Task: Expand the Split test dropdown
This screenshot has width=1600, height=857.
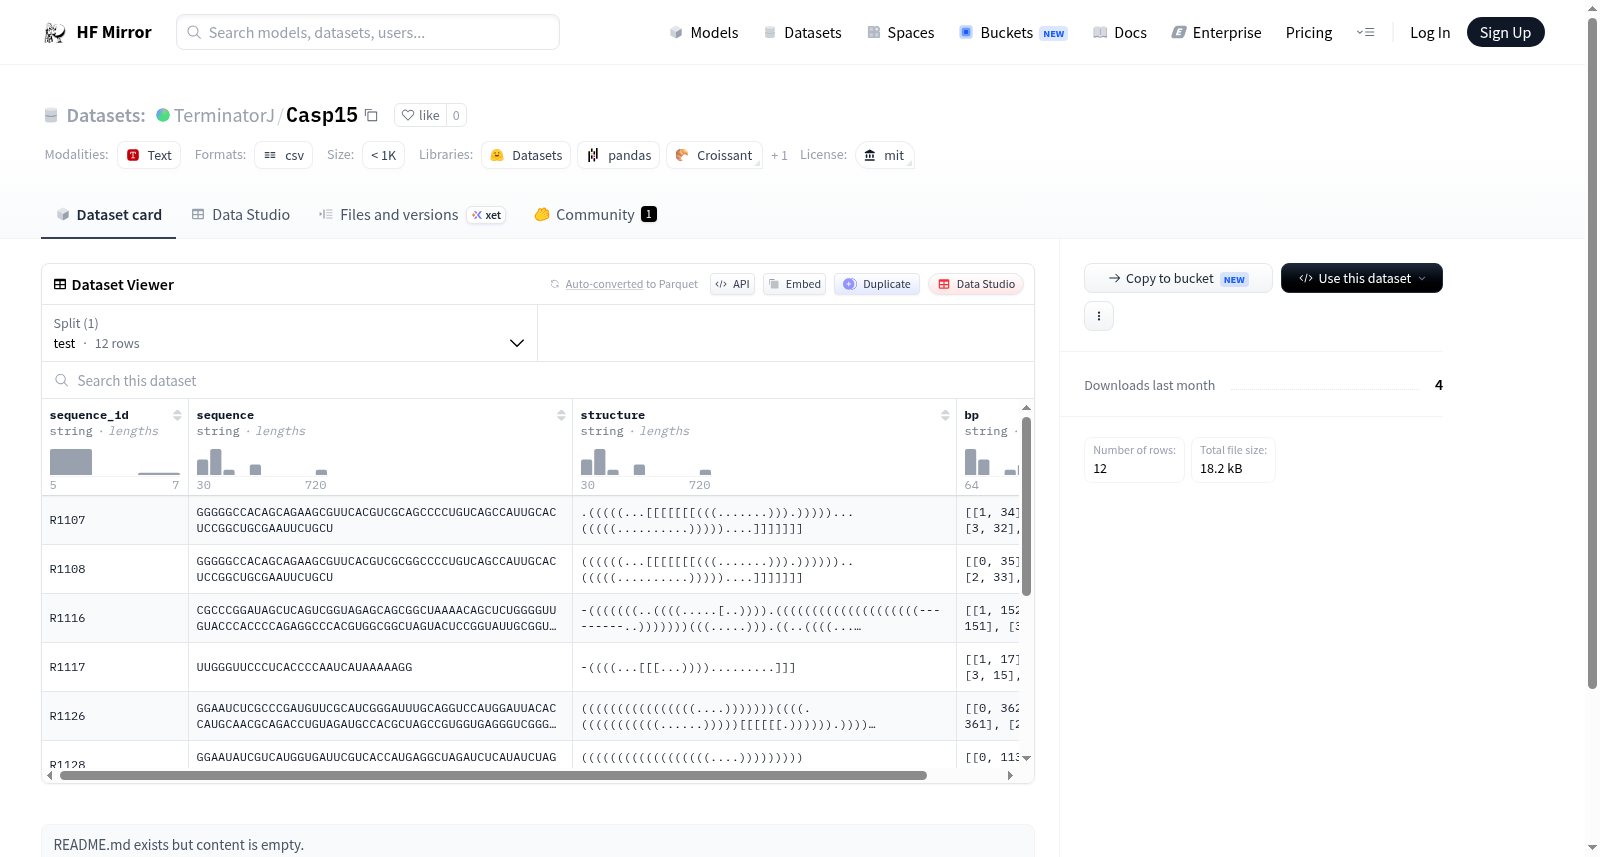Action: [290, 334]
